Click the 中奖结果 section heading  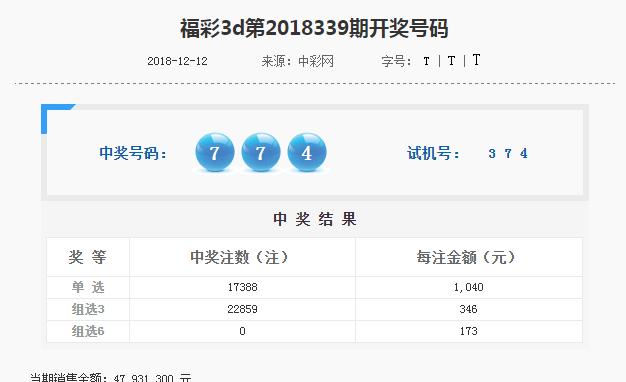click(315, 219)
